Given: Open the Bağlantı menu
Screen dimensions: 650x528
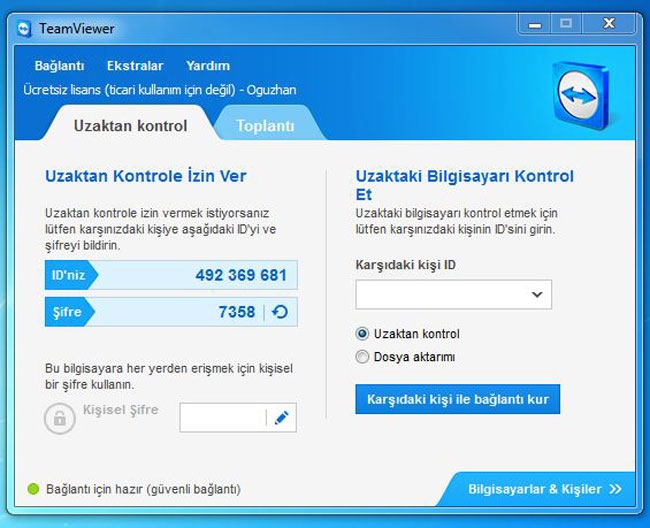Looking at the screenshot, I should tap(59, 65).
